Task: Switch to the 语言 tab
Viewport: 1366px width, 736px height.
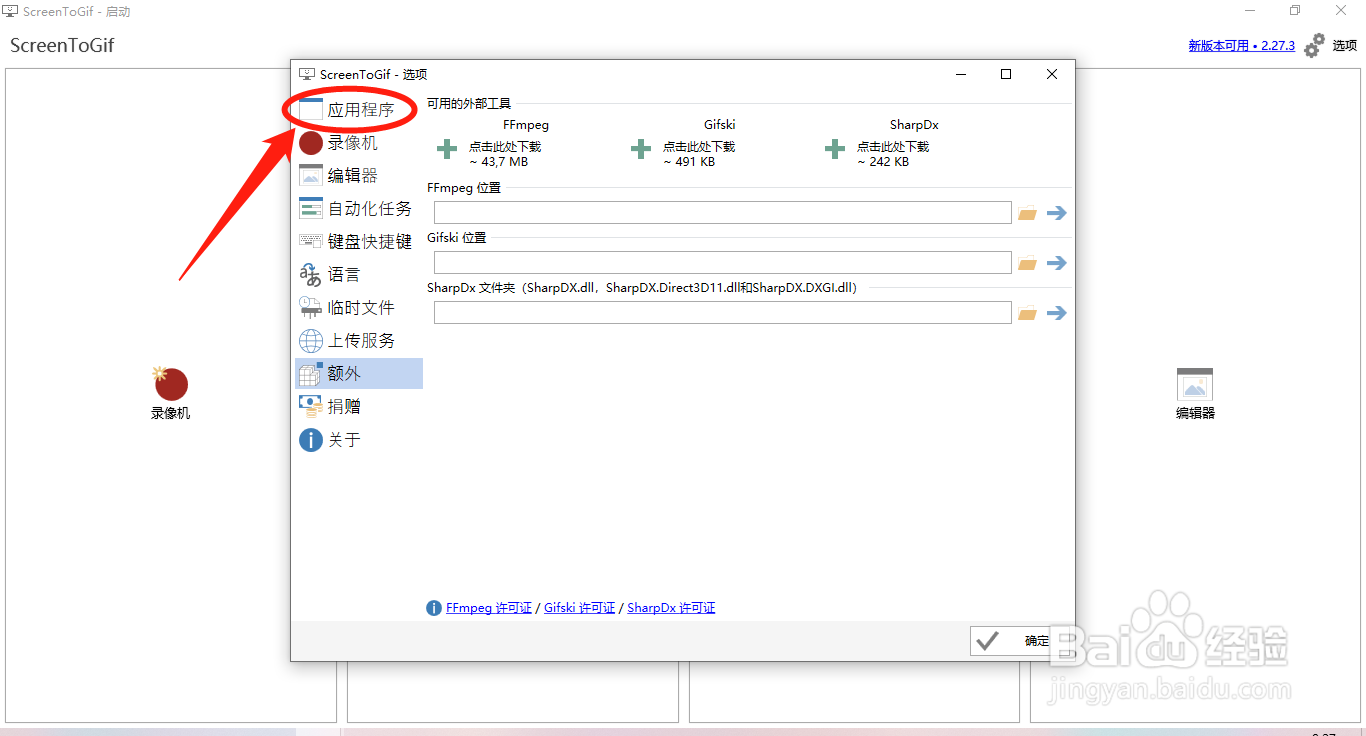Action: 358,275
